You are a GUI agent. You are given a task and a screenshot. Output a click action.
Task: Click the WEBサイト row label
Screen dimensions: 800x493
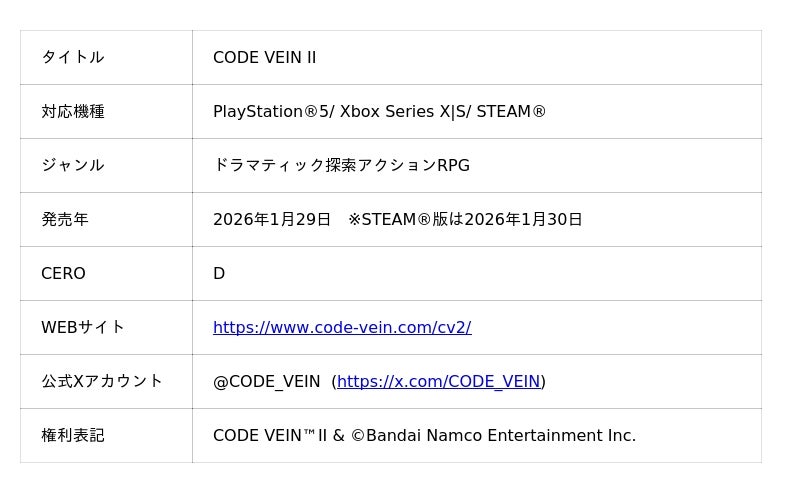[x=83, y=328]
